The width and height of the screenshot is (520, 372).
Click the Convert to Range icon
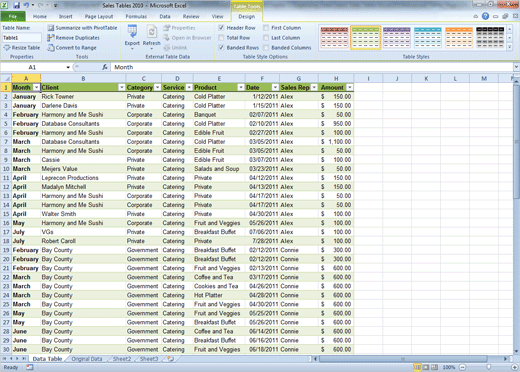click(51, 48)
